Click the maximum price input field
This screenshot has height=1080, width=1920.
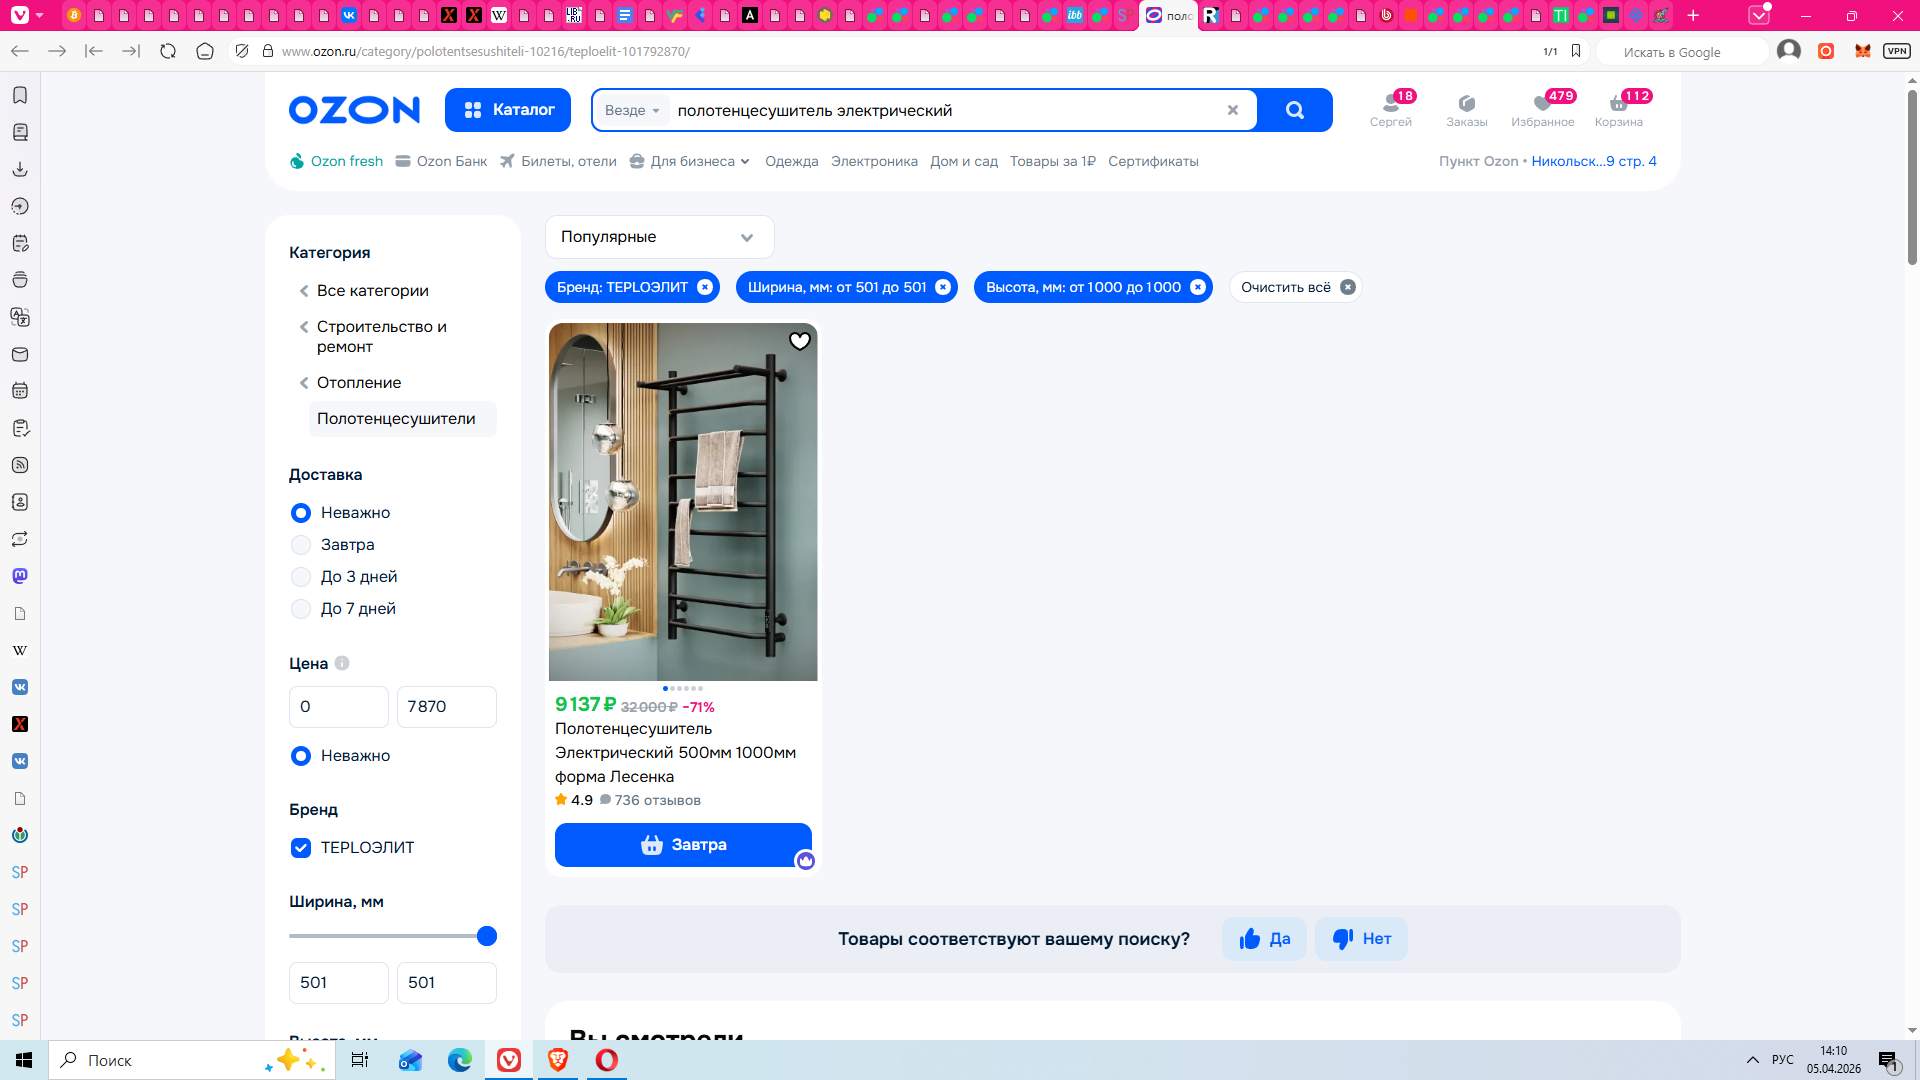click(446, 707)
